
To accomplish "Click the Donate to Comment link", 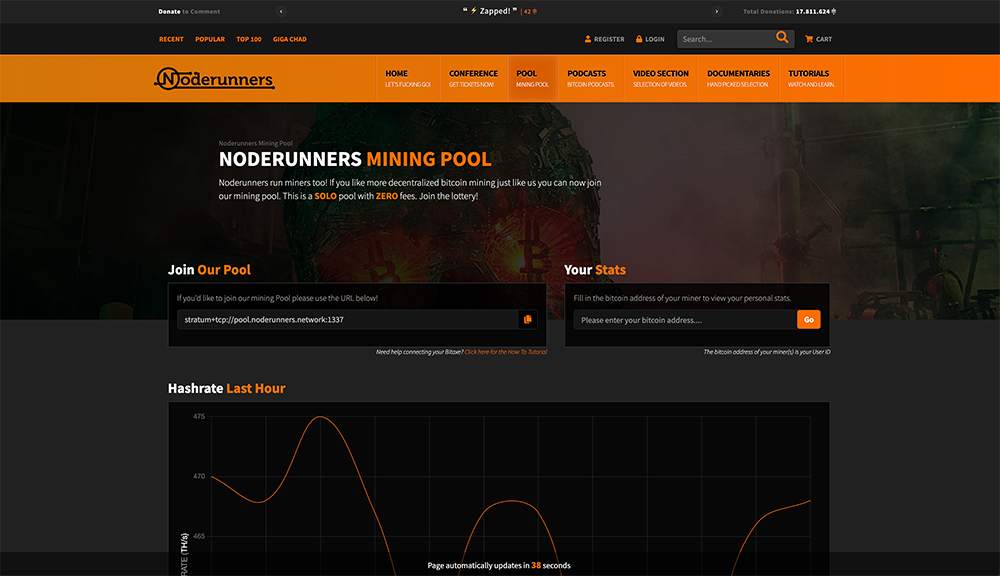I will pyautogui.click(x=188, y=12).
